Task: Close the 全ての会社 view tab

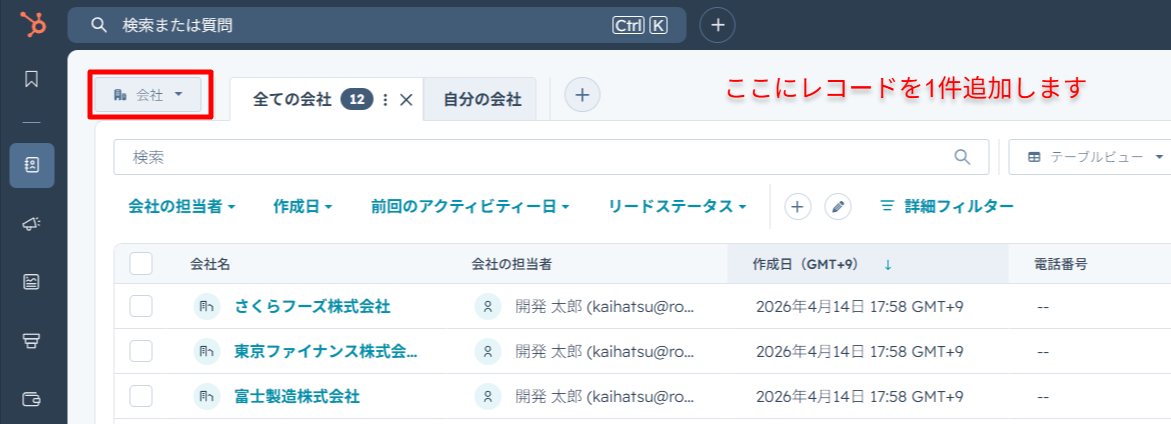Action: tap(406, 99)
